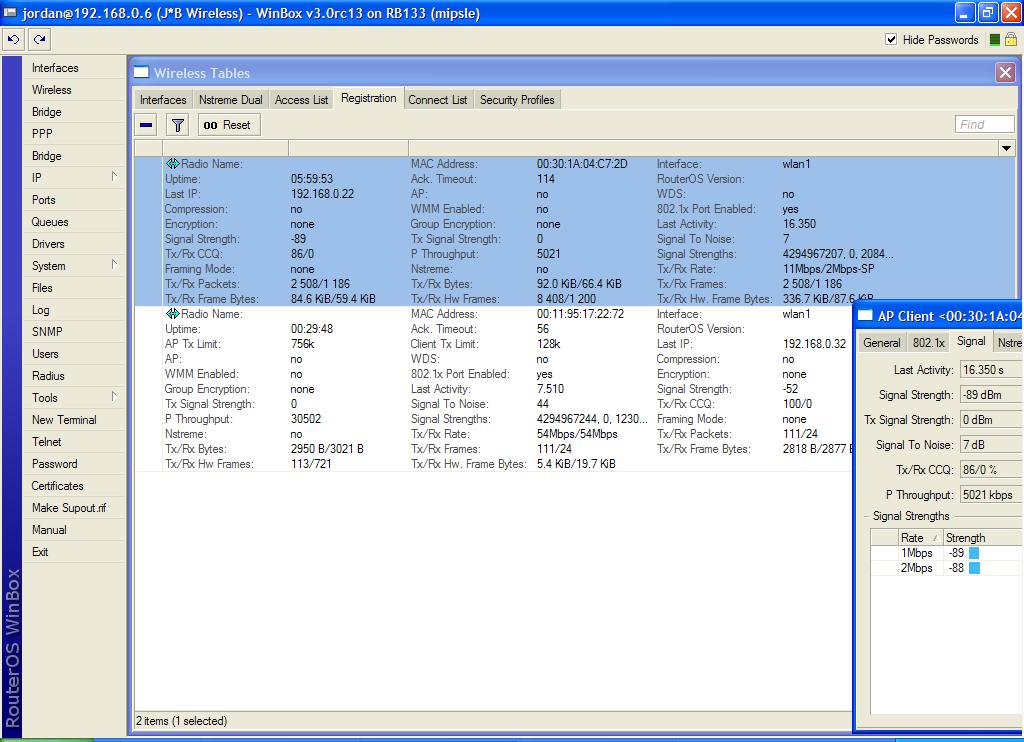Viewport: 1024px width, 742px height.
Task: Open New Terminal from the sidebar
Action: tap(64, 420)
